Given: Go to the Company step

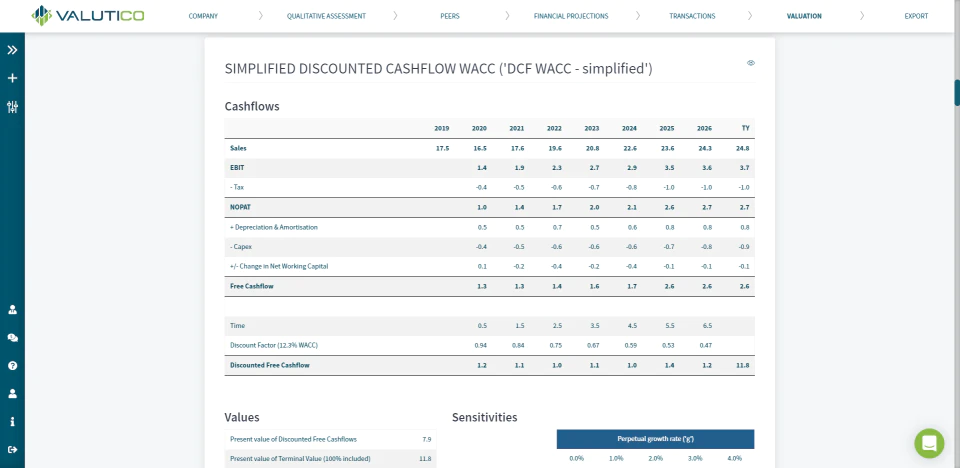Looking at the screenshot, I should click(x=203, y=16).
